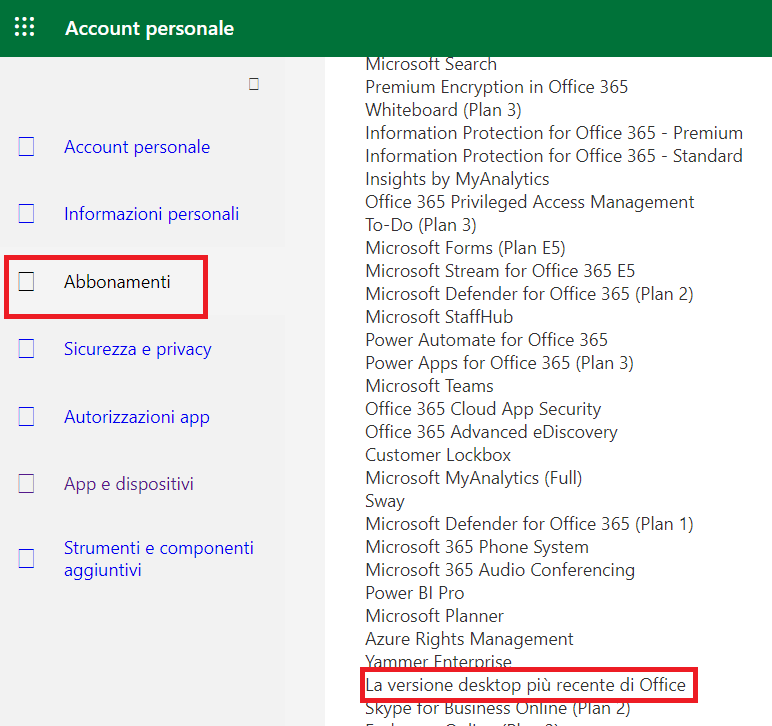Open Sicurezza e privacy page

coord(137,349)
